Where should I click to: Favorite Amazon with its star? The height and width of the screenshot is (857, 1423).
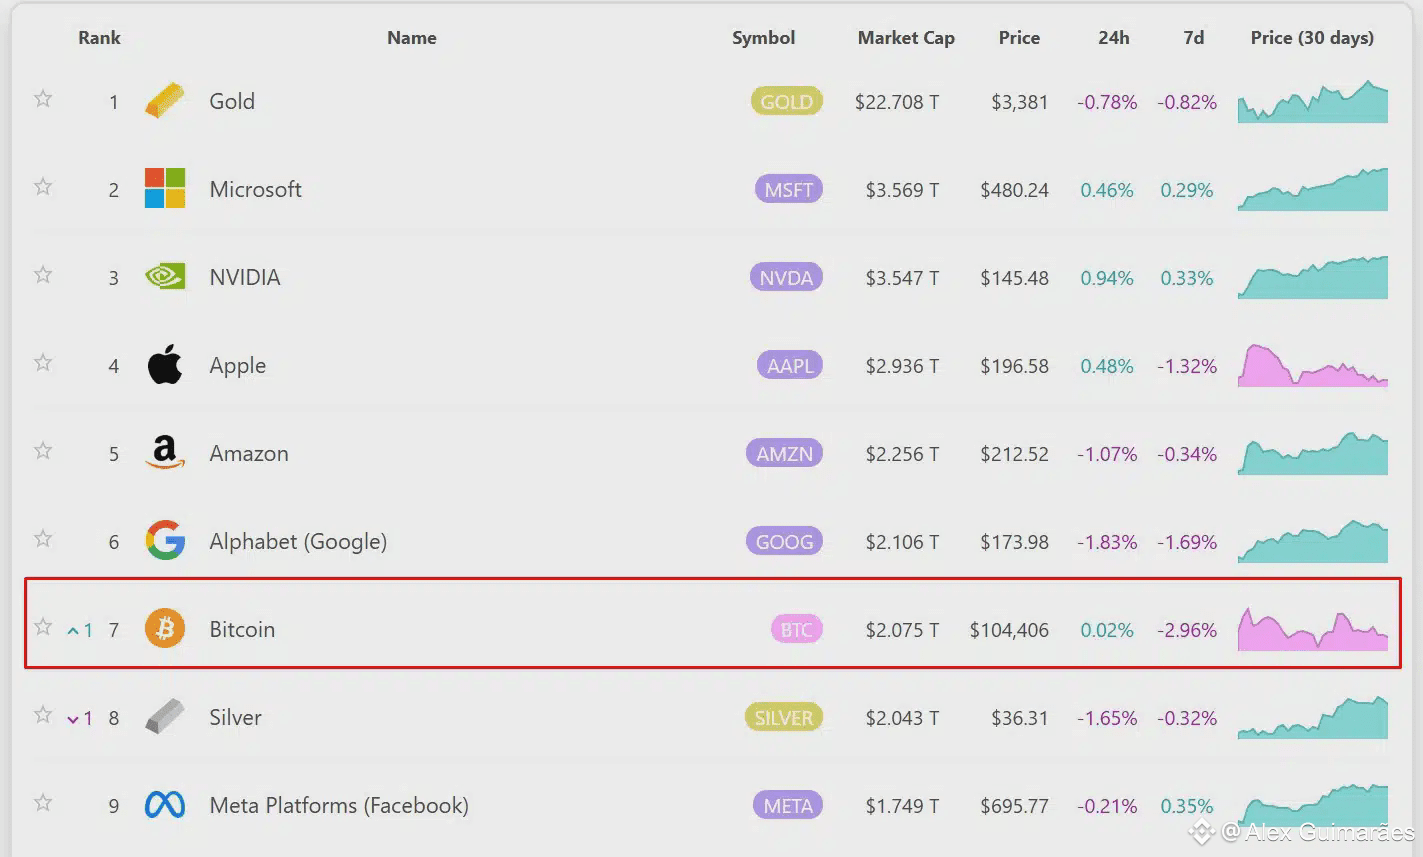point(43,451)
